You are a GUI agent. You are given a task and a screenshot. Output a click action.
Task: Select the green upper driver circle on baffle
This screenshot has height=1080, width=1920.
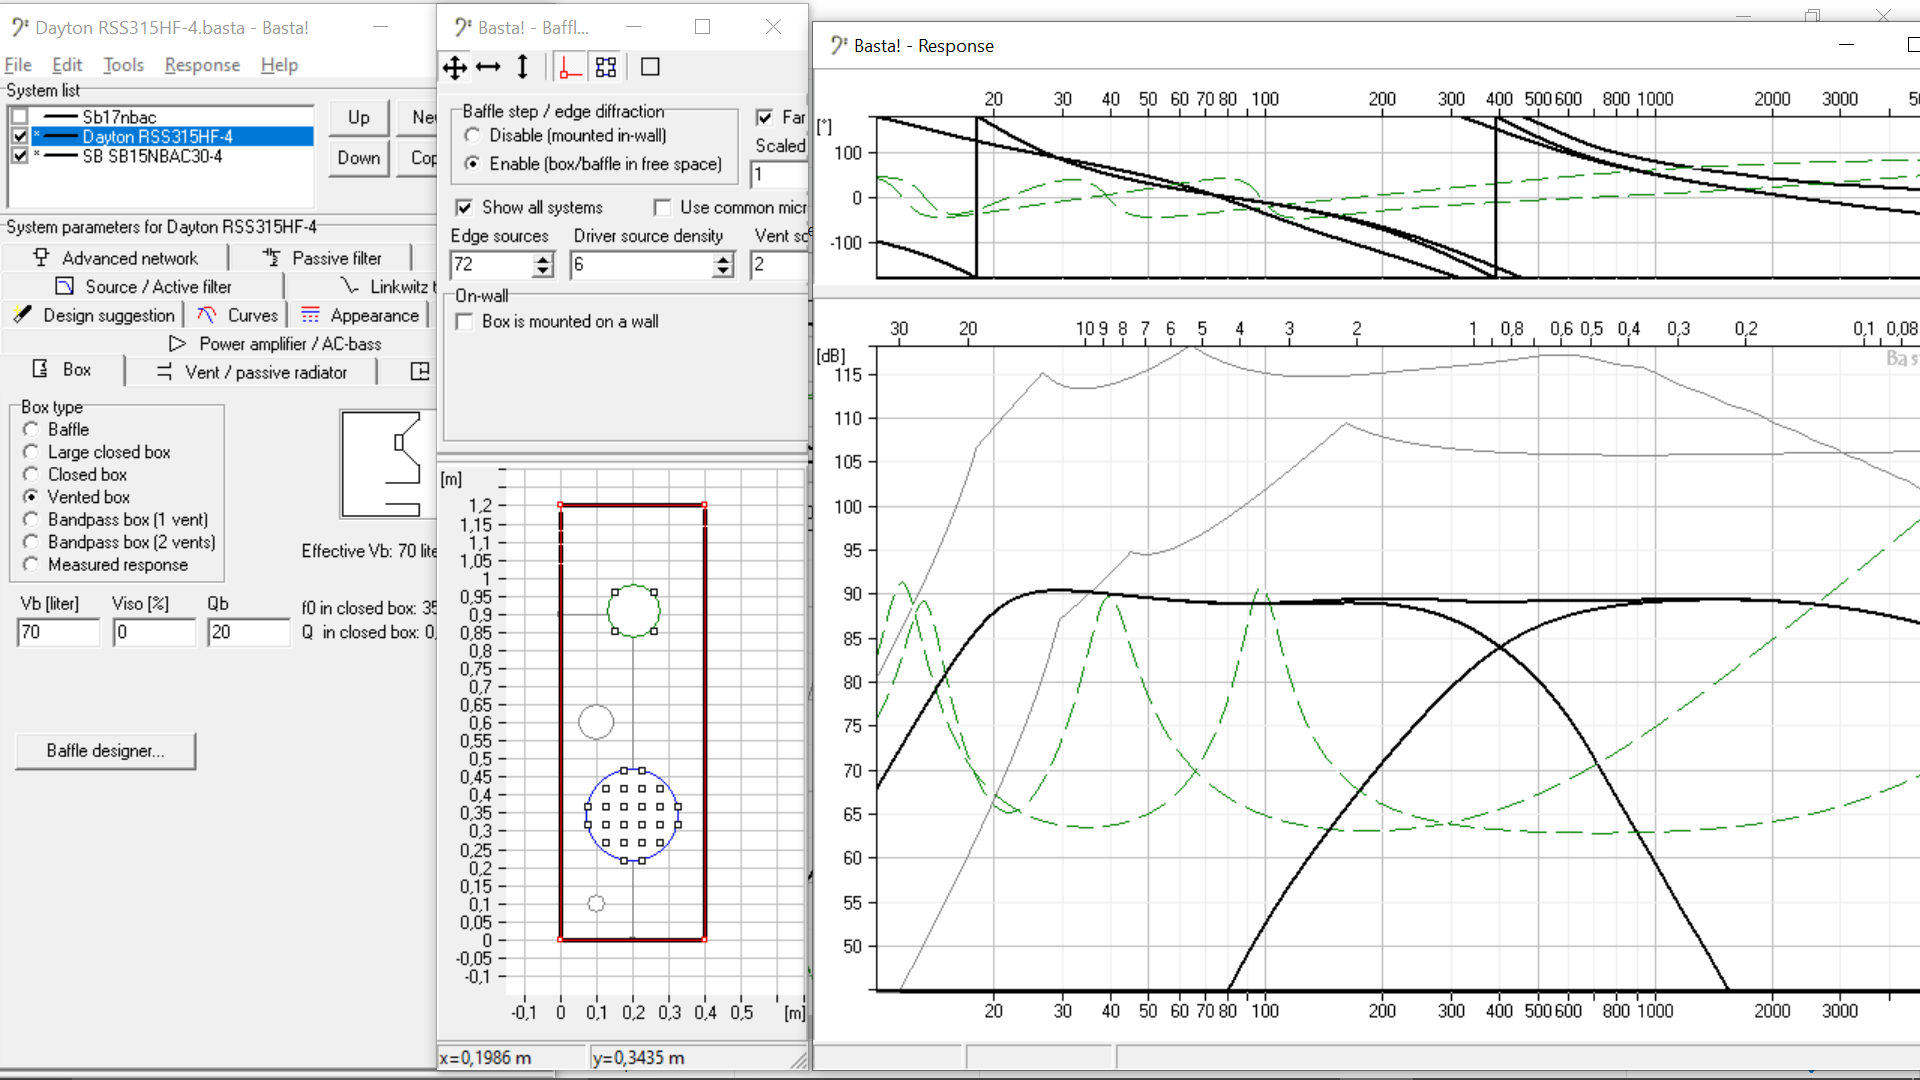click(634, 611)
